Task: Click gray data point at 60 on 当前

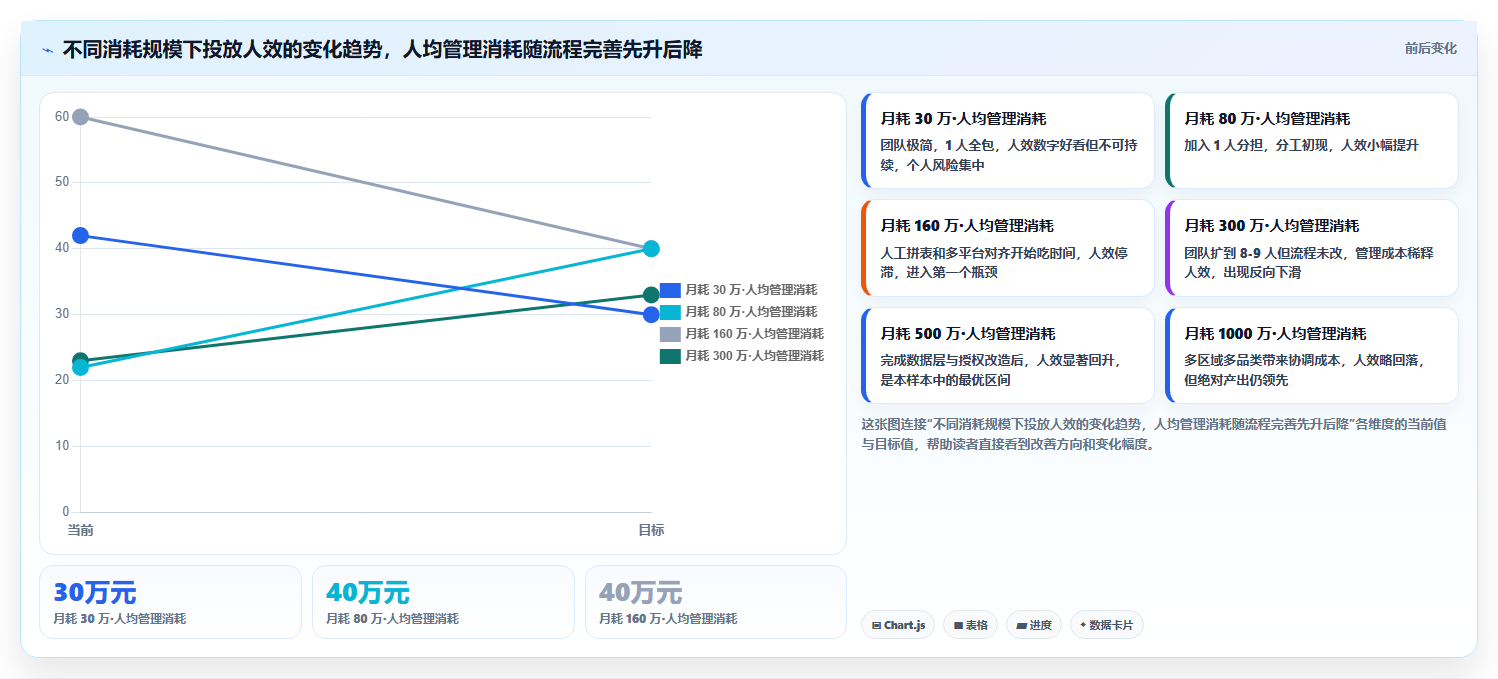Action: click(x=81, y=117)
